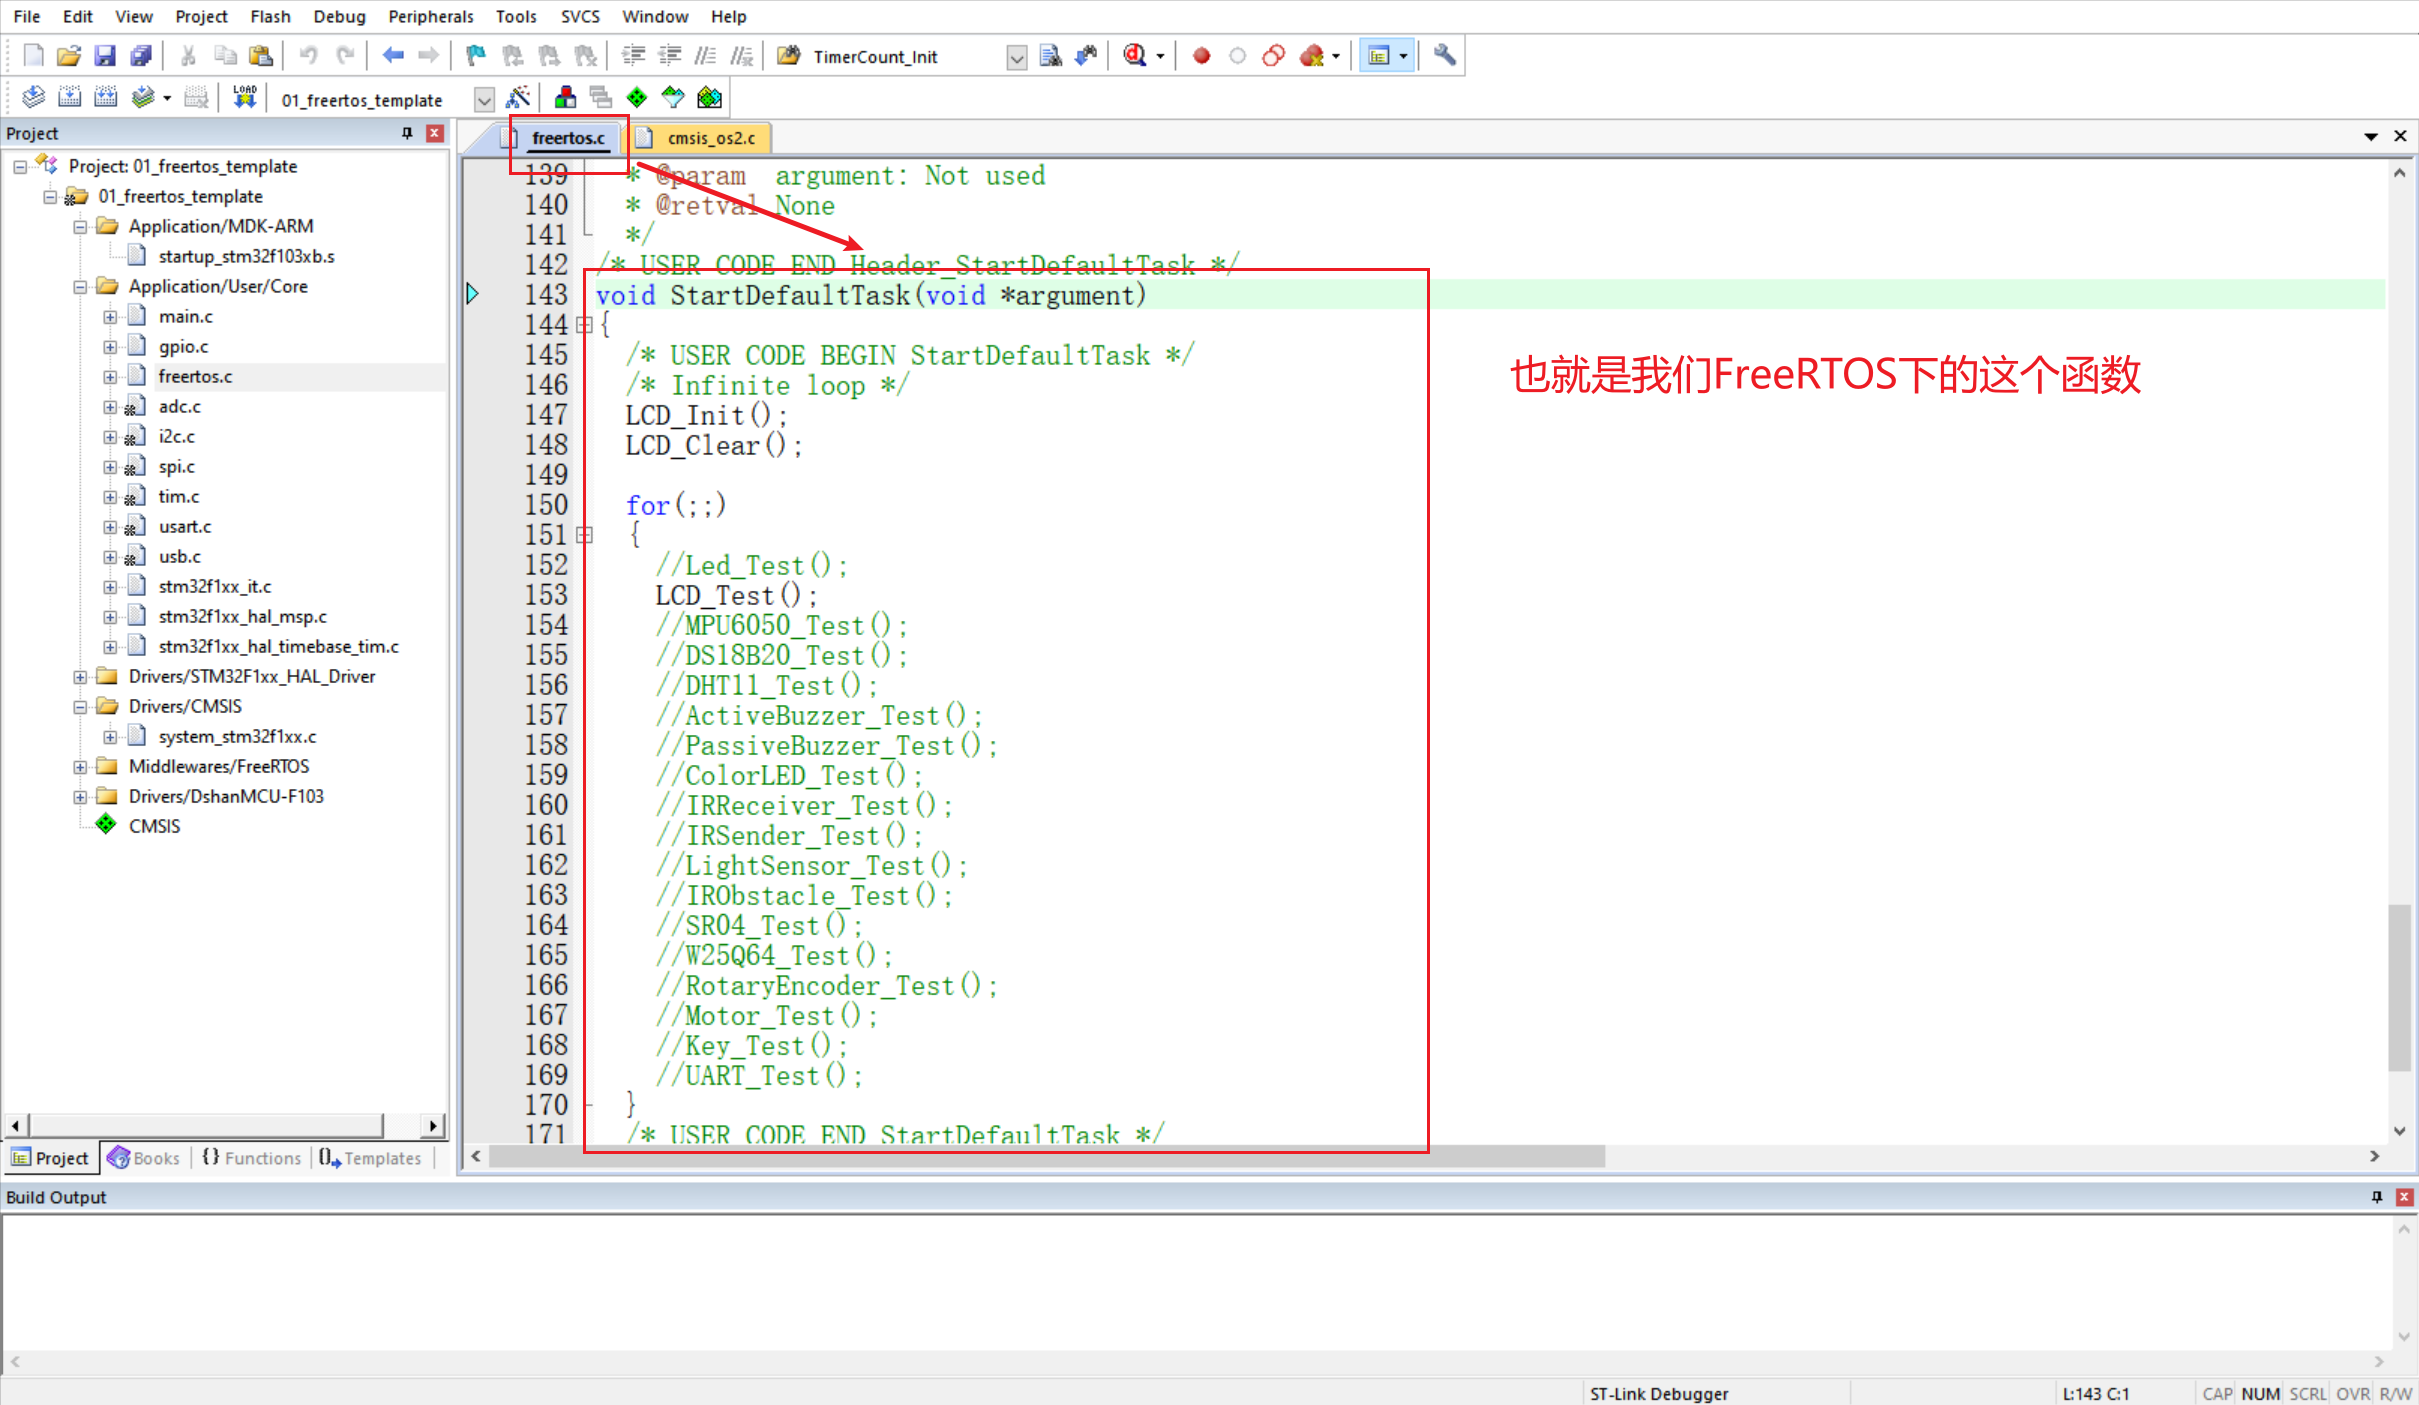
Task: Click the Insert/Remove Breakpoint icon
Action: click(1200, 56)
